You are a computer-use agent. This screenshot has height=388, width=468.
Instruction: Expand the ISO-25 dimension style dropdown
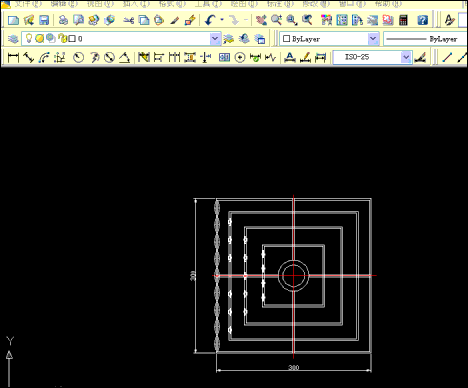(x=406, y=57)
